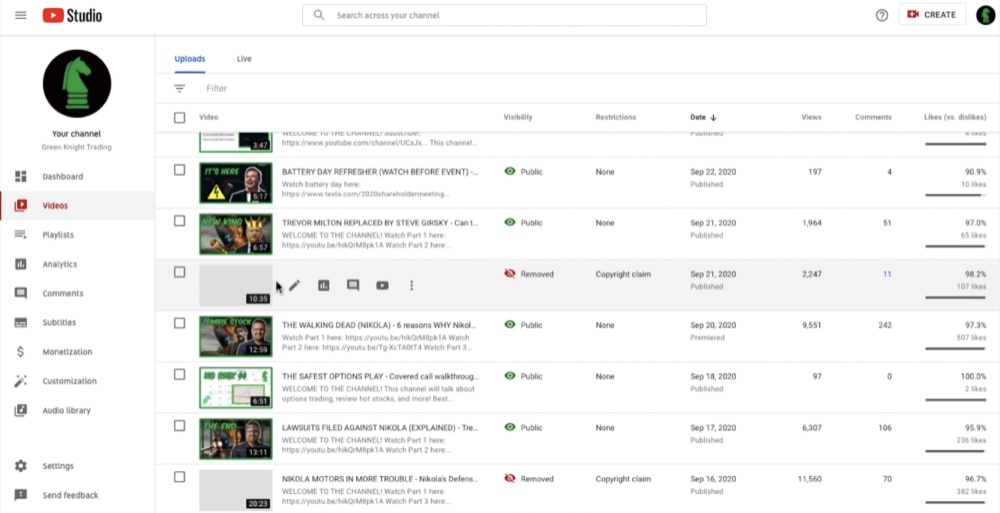Click the 98.2% likes ratio bar
This screenshot has width=1000, height=513.
(x=955, y=297)
